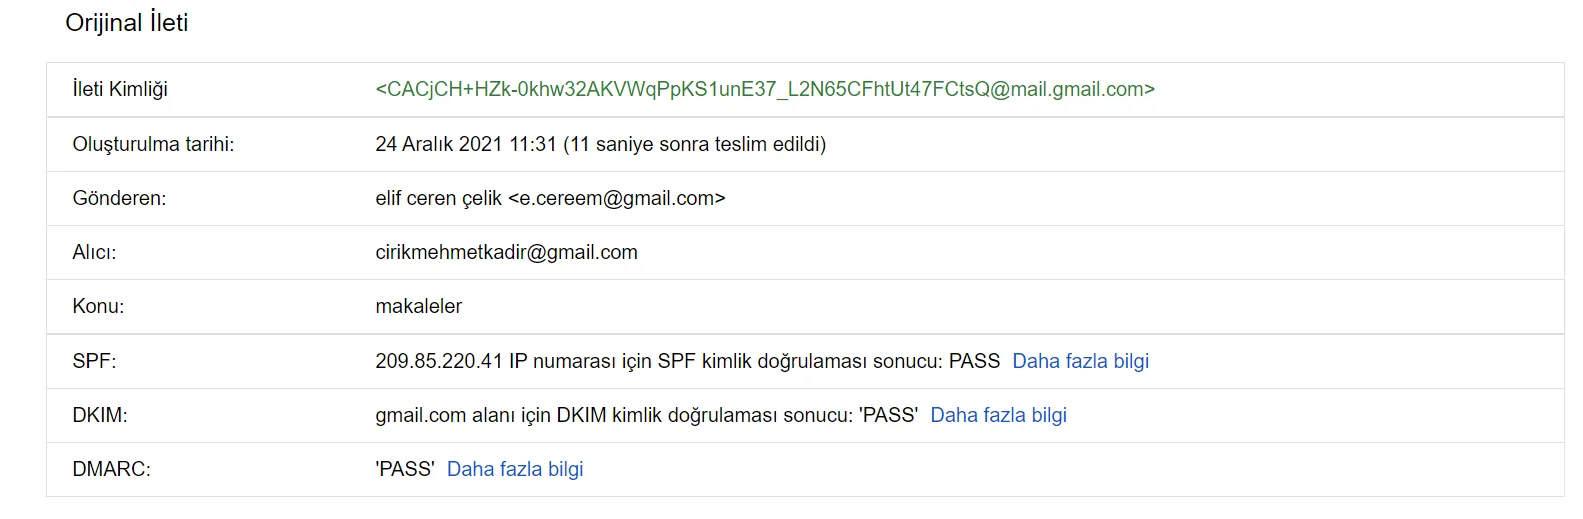Select the DMARC row label

point(111,469)
